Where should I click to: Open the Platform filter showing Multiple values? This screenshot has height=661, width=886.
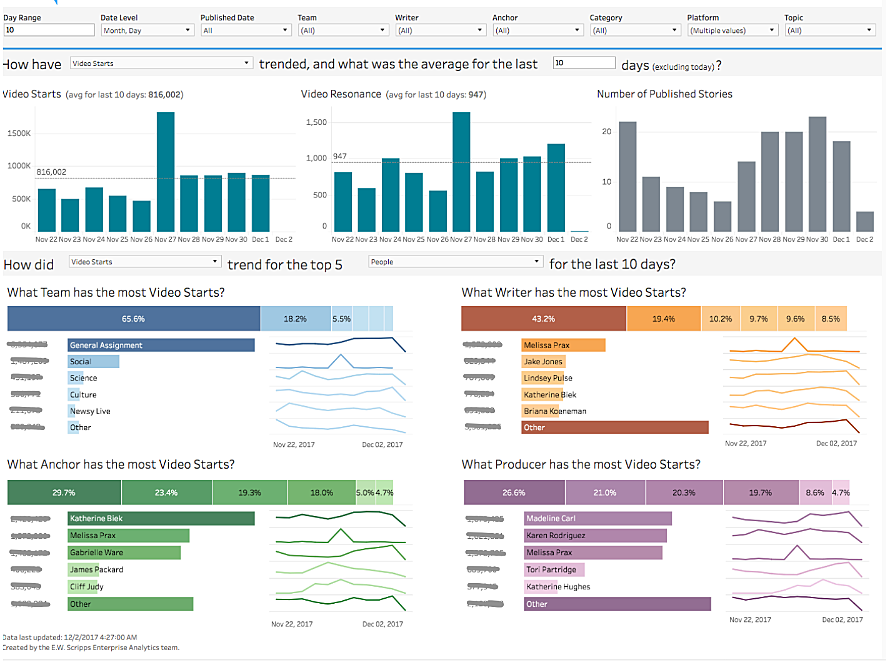click(x=731, y=31)
